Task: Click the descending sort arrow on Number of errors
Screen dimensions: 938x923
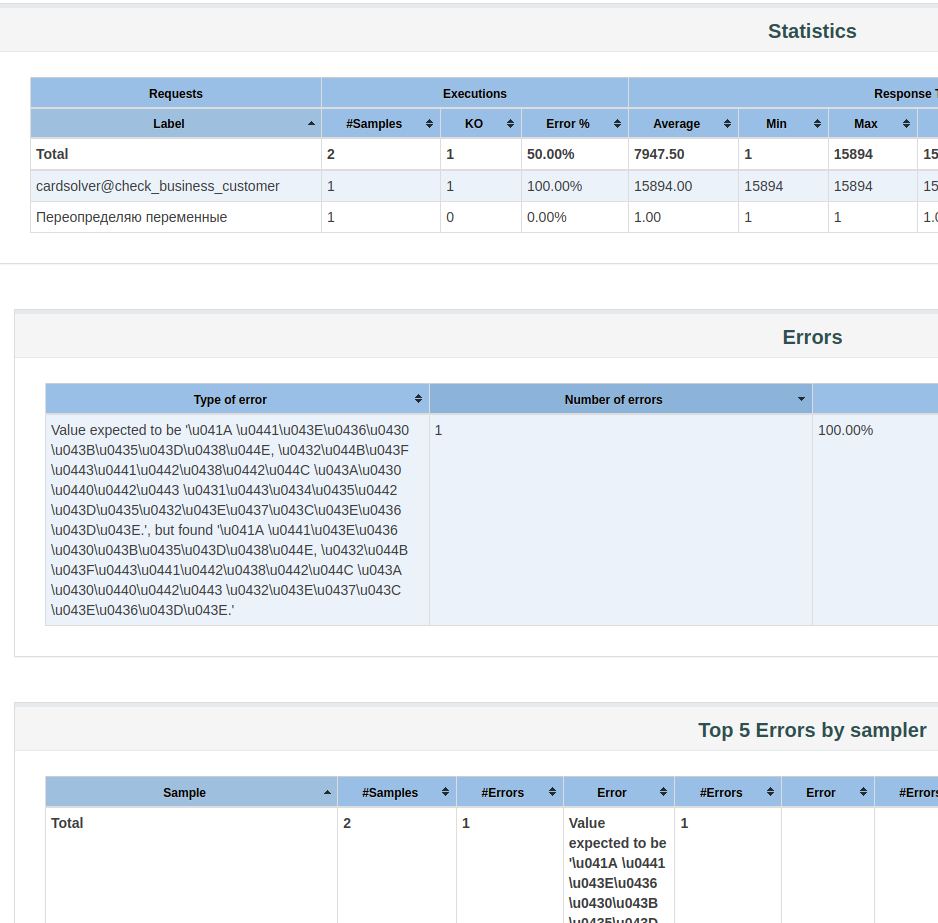Action: [801, 398]
